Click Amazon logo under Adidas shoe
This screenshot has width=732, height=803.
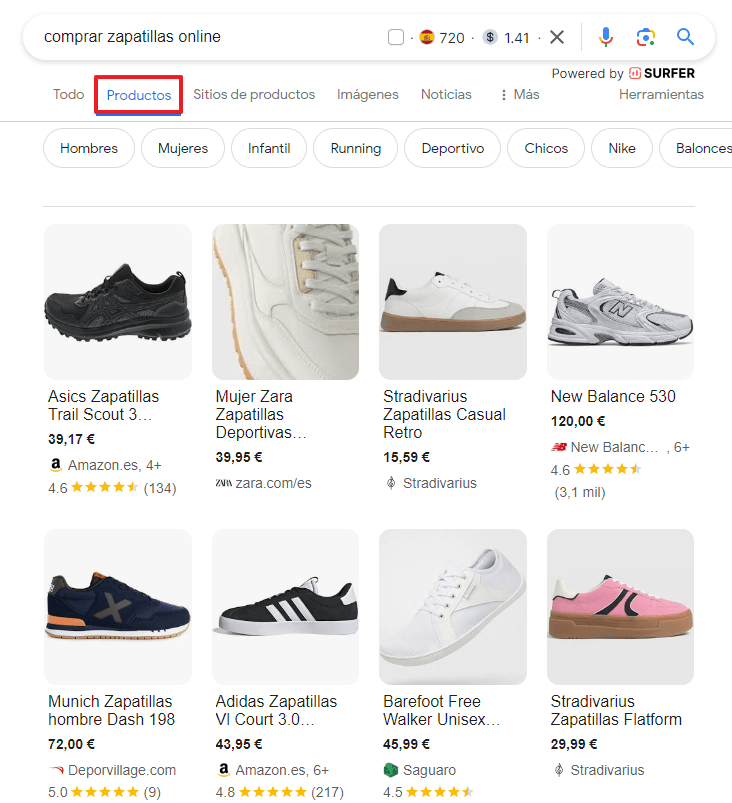pos(223,769)
